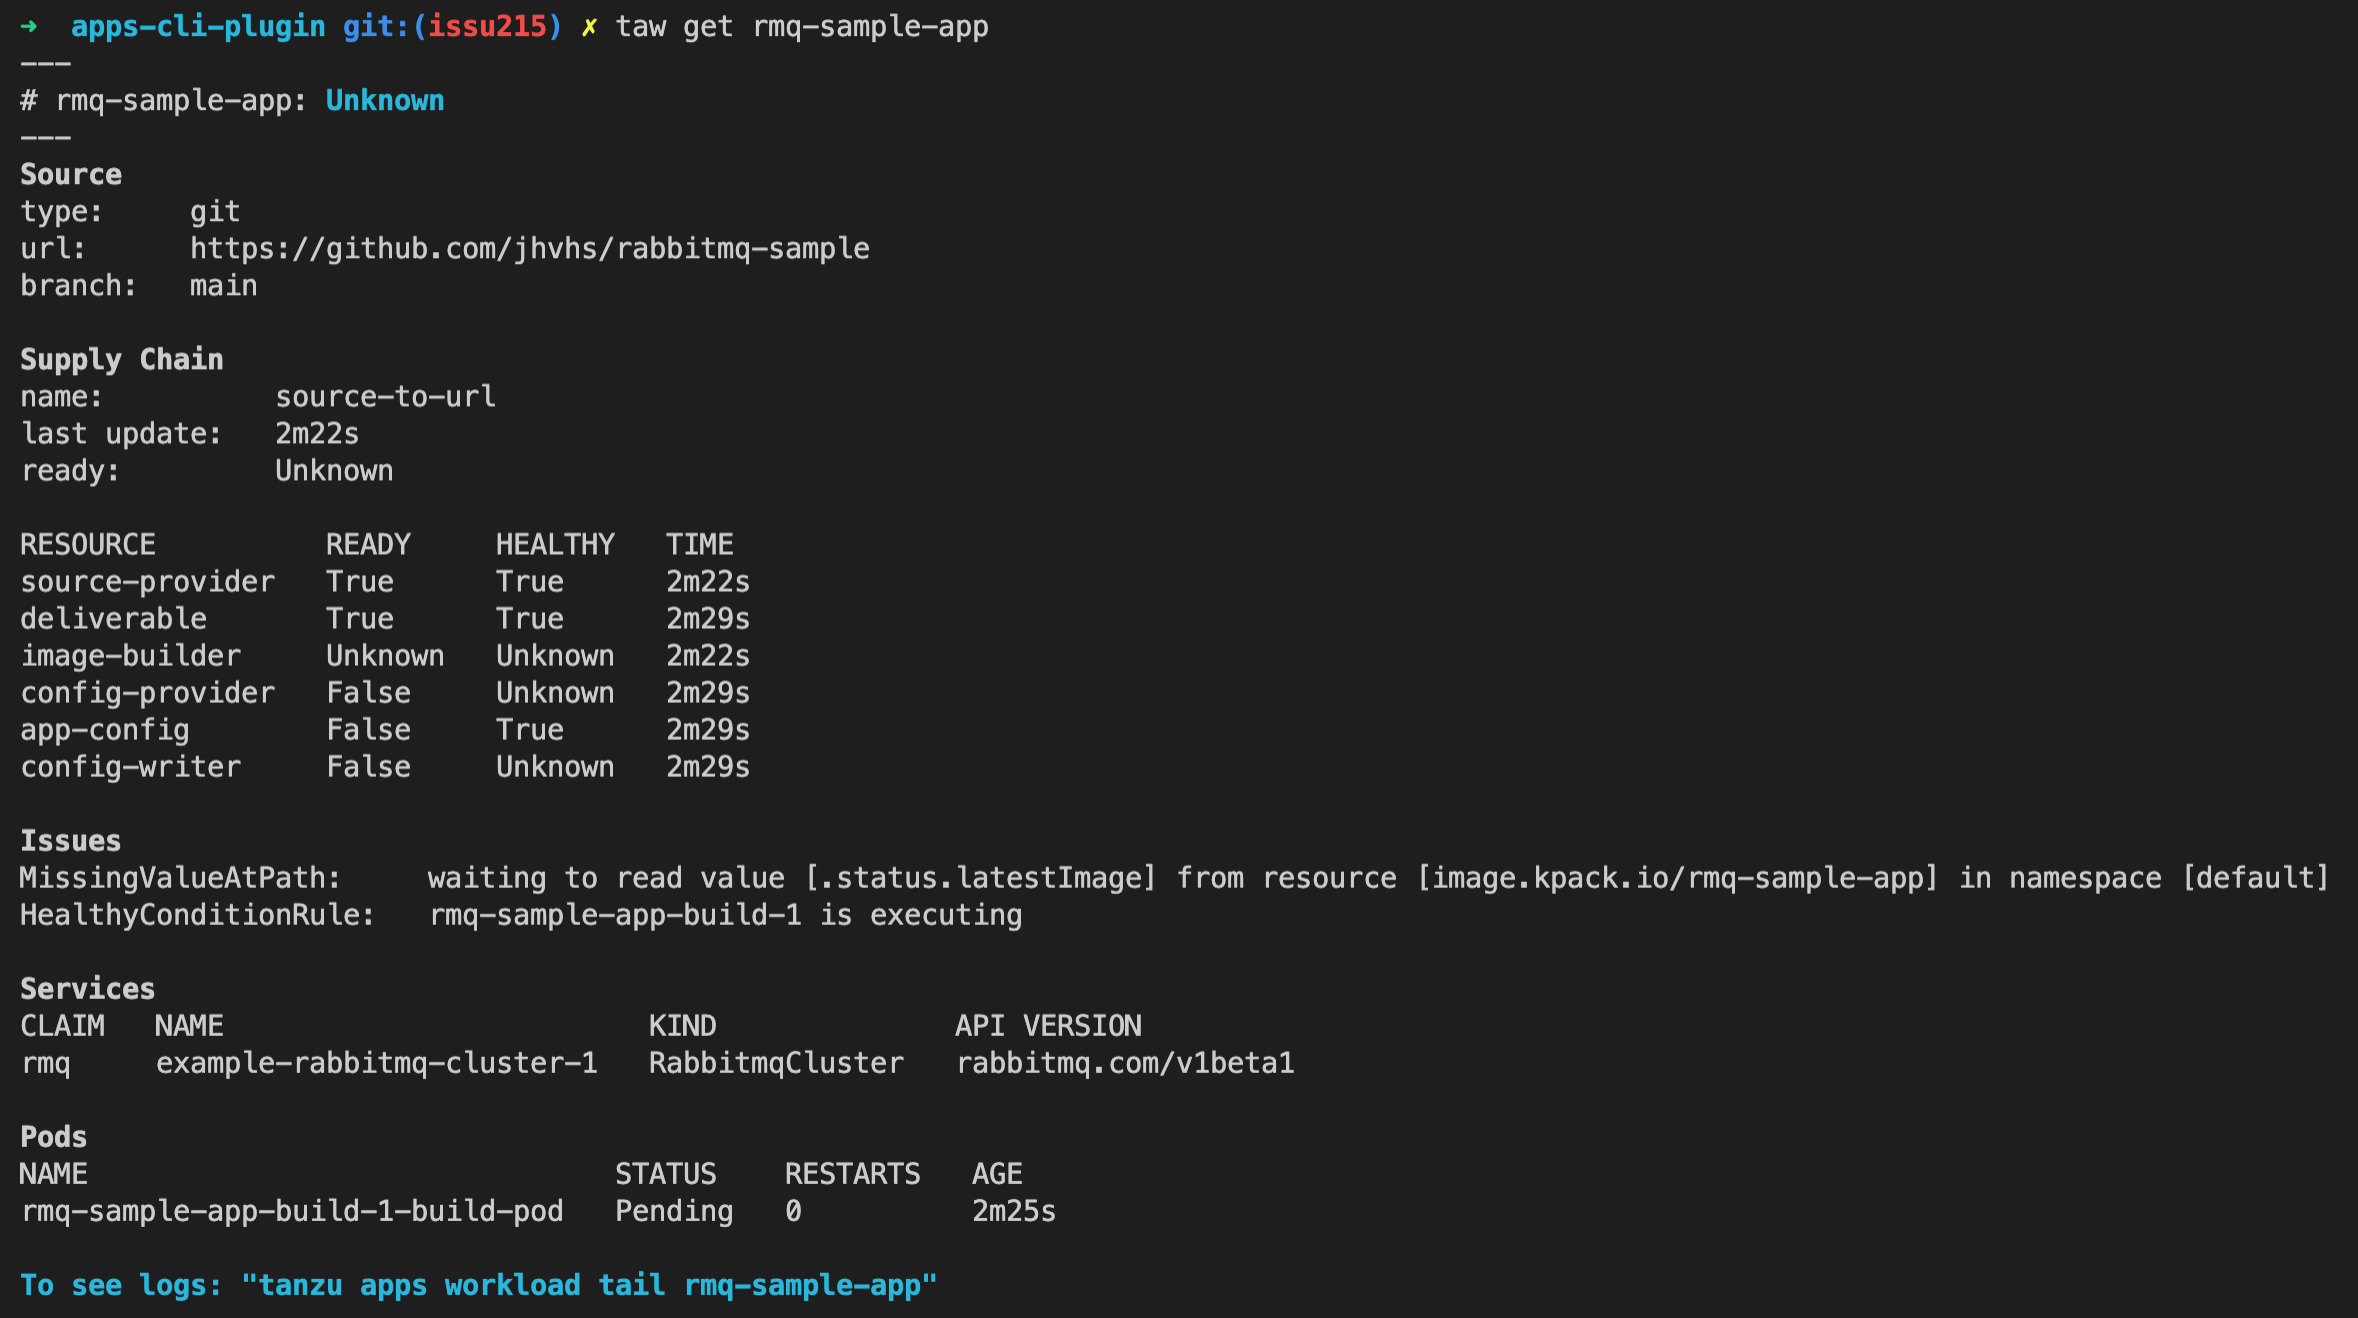Image resolution: width=2358 pixels, height=1318 pixels.
Task: Click '[.status.latestImage]' in the issue message
Action: click(981, 878)
